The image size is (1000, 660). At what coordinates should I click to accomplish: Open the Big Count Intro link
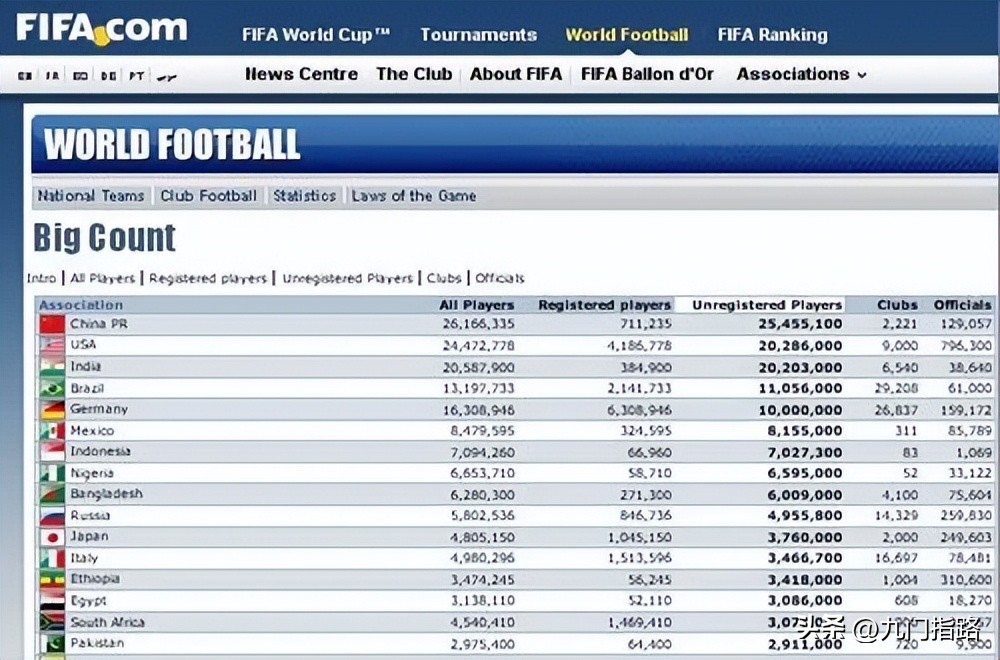point(41,279)
